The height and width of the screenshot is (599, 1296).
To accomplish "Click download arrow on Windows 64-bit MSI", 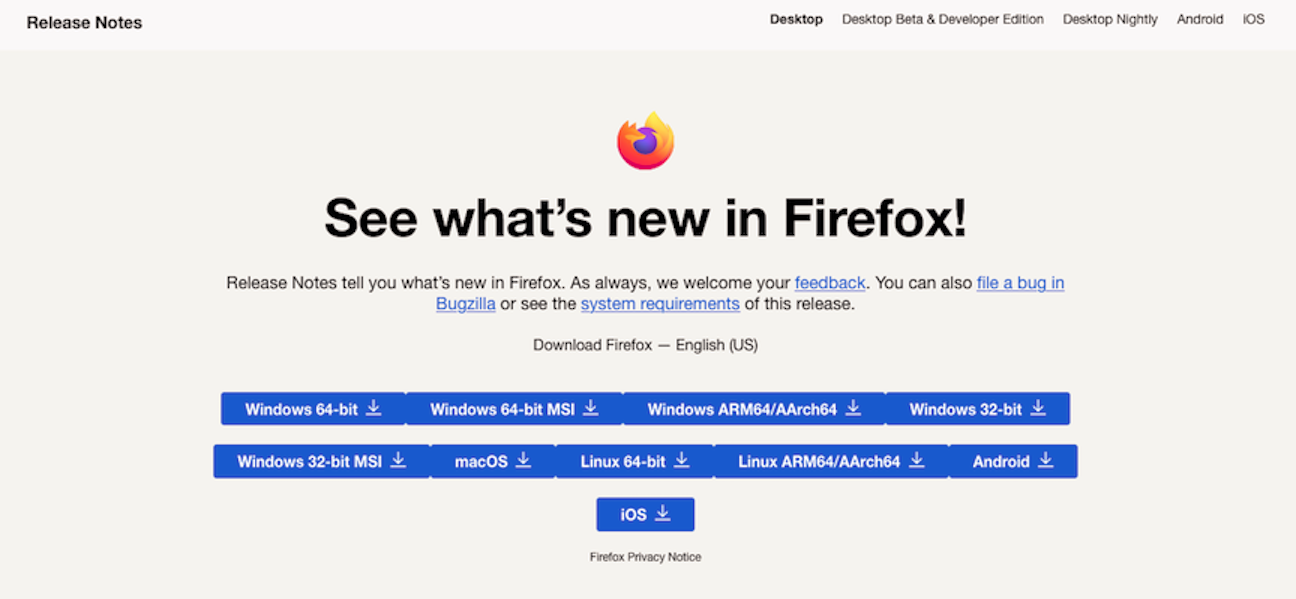I will [590, 408].
